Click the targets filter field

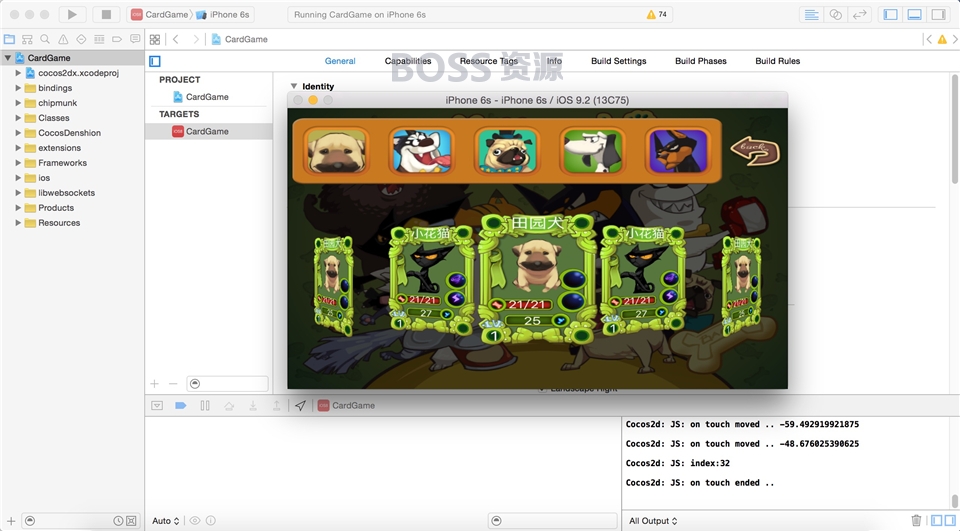click(x=227, y=384)
